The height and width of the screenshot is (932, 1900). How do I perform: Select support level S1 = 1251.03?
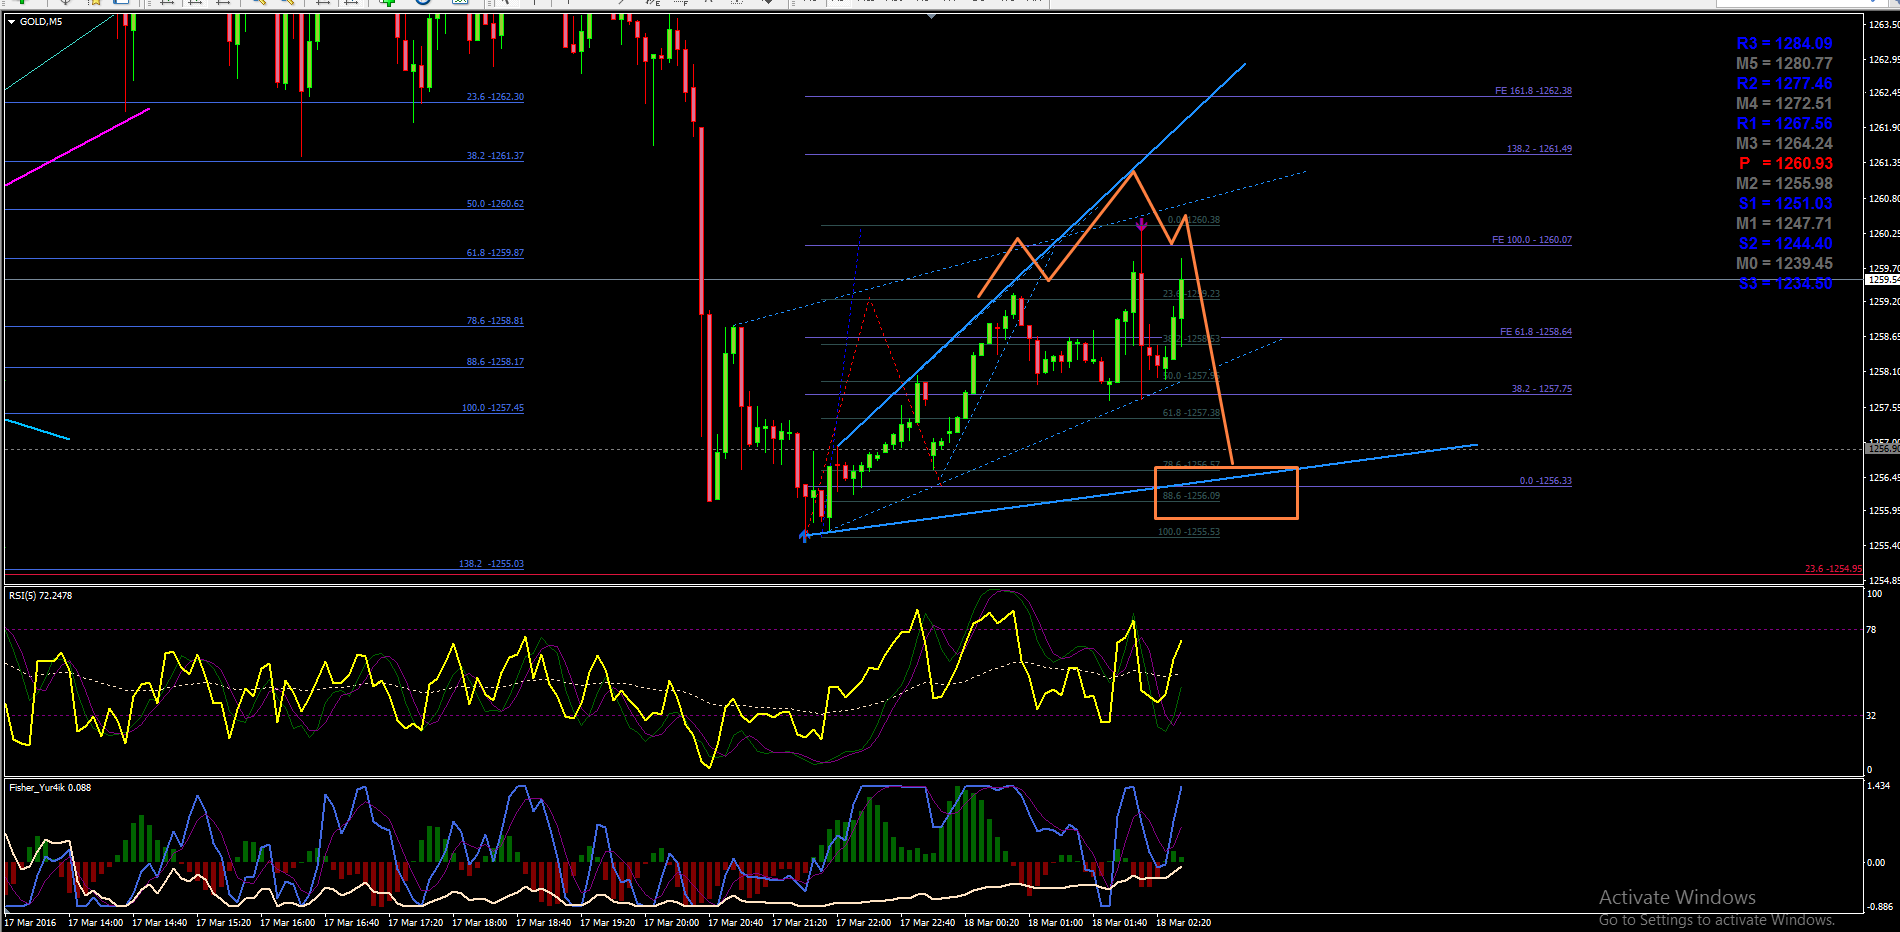pos(1785,204)
